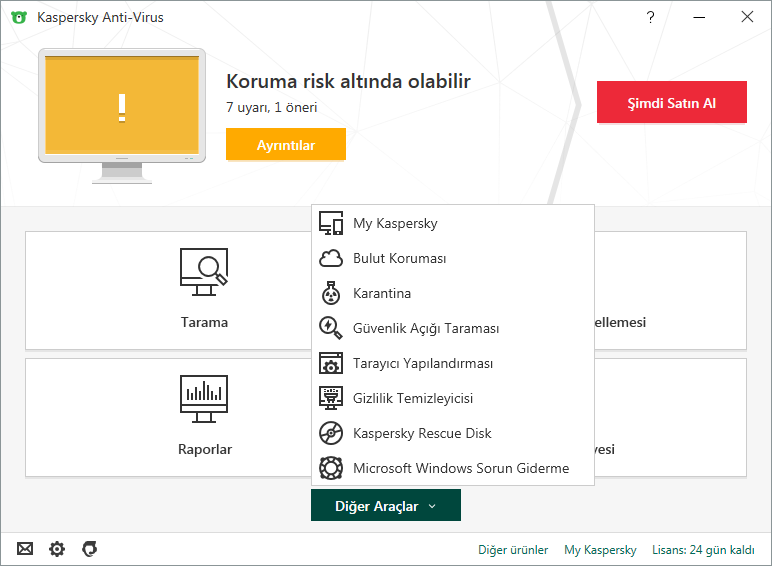The width and height of the screenshot is (772, 566).
Task: Select Kaspersky Rescue Disk entry
Action: point(453,433)
